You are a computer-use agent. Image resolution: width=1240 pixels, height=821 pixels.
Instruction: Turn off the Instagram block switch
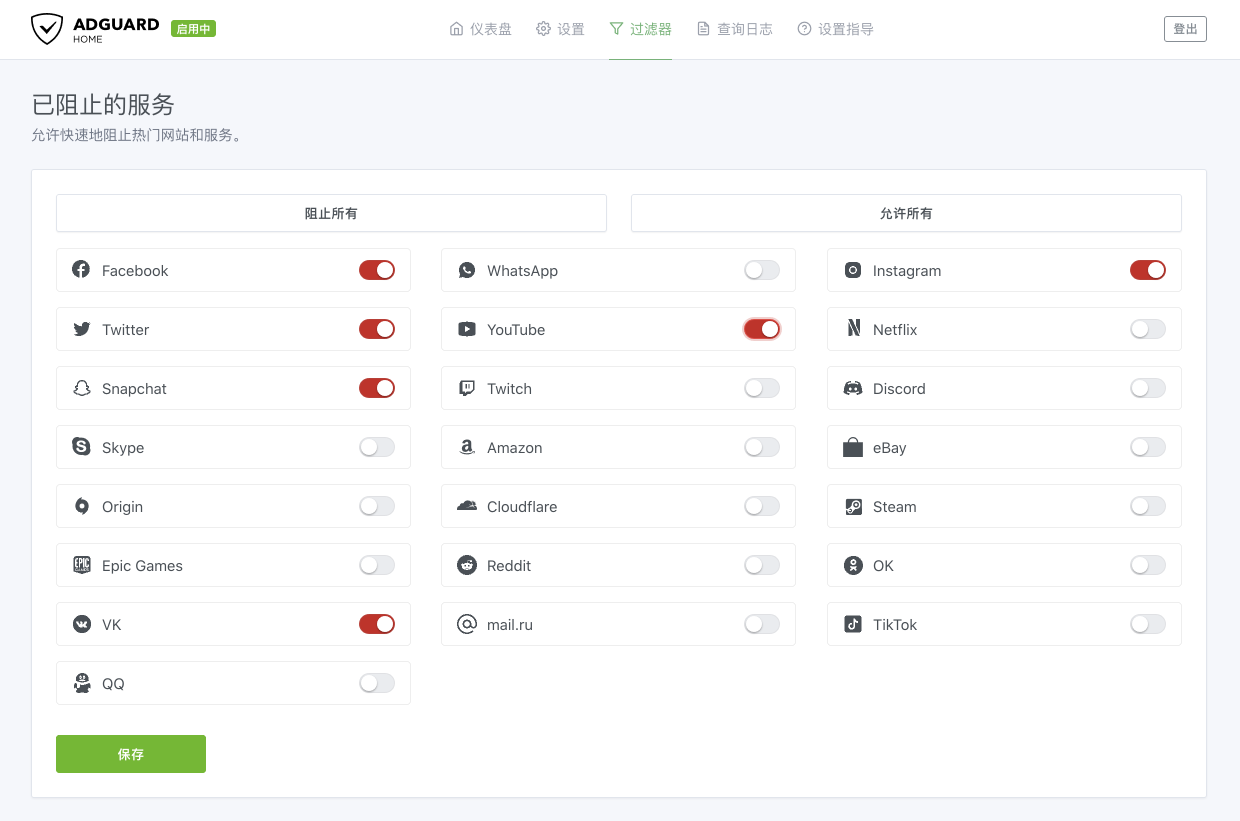(1148, 270)
